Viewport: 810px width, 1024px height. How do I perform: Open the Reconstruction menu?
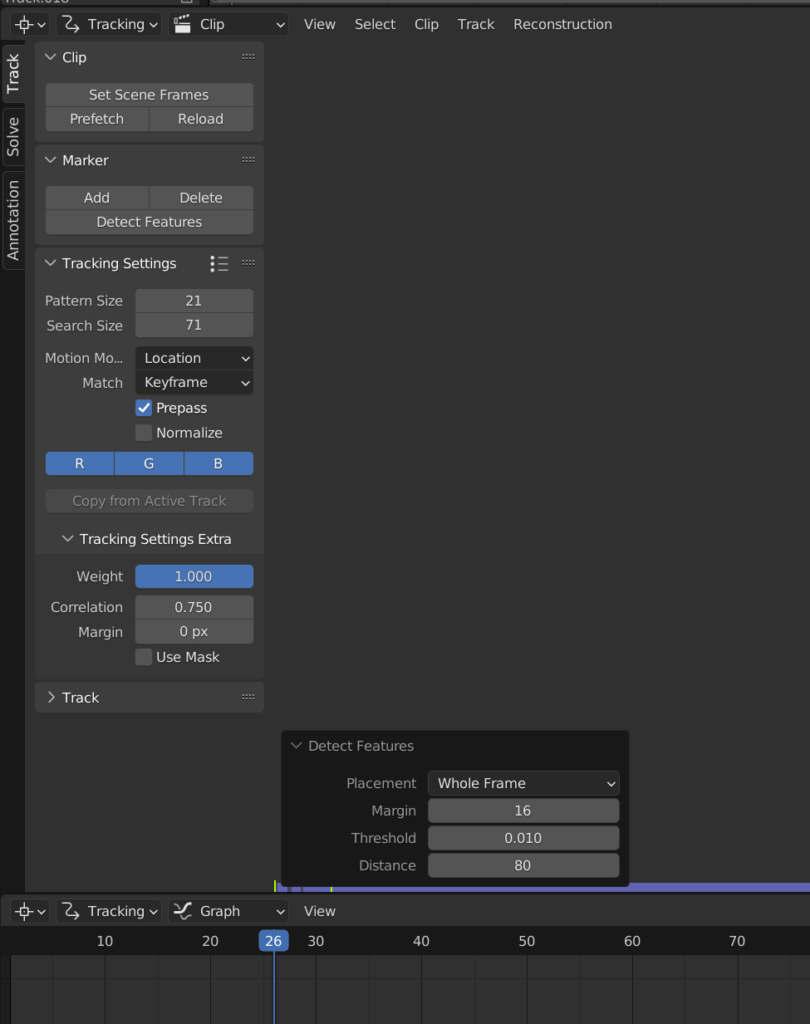[x=562, y=24]
